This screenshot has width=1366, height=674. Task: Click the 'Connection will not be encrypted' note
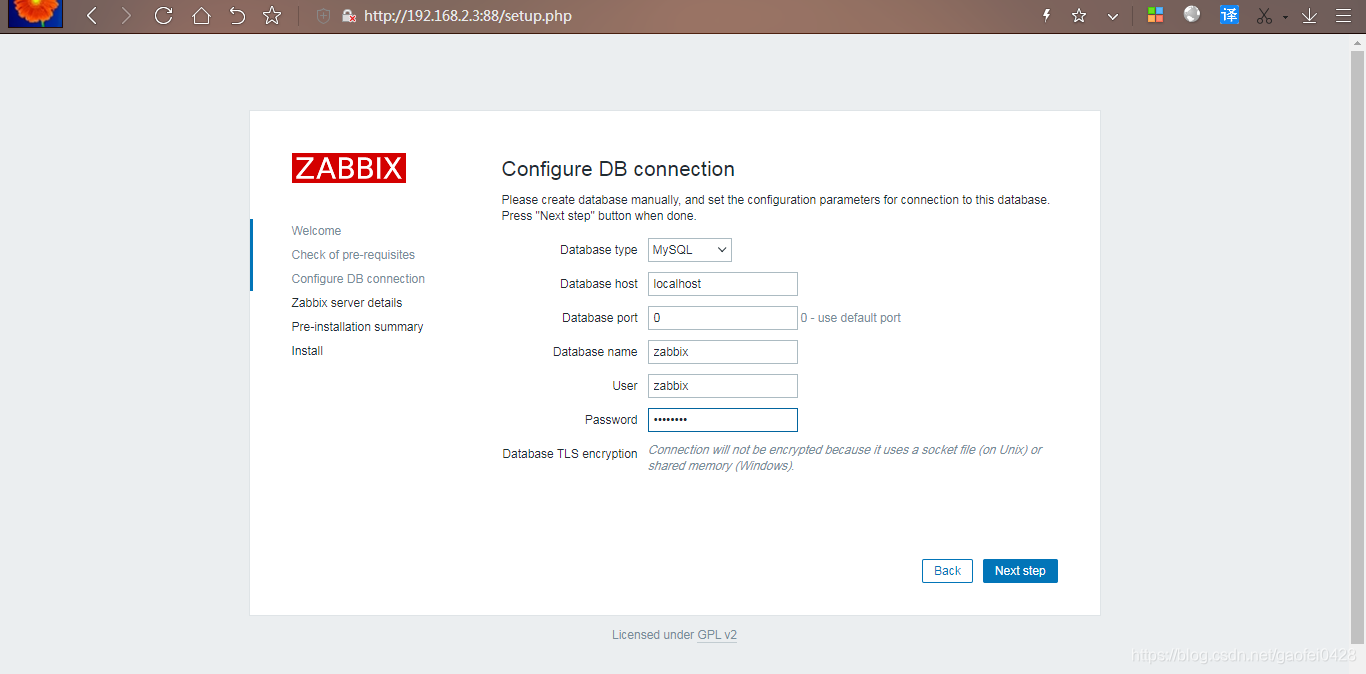[x=845, y=458]
